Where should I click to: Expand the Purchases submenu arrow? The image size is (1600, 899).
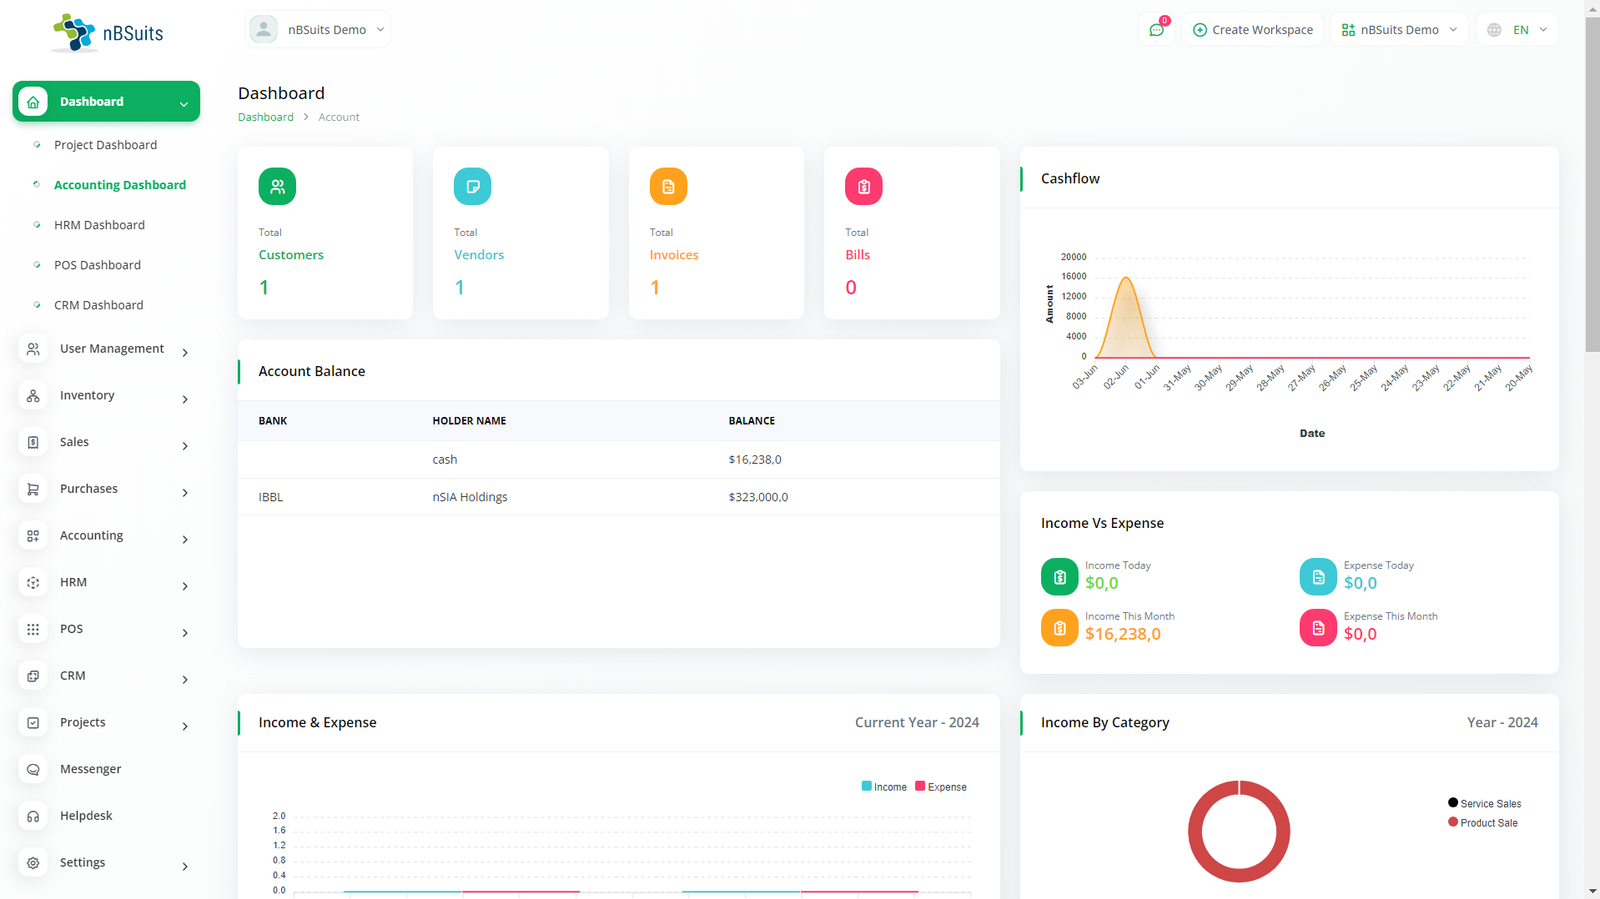tap(185, 492)
